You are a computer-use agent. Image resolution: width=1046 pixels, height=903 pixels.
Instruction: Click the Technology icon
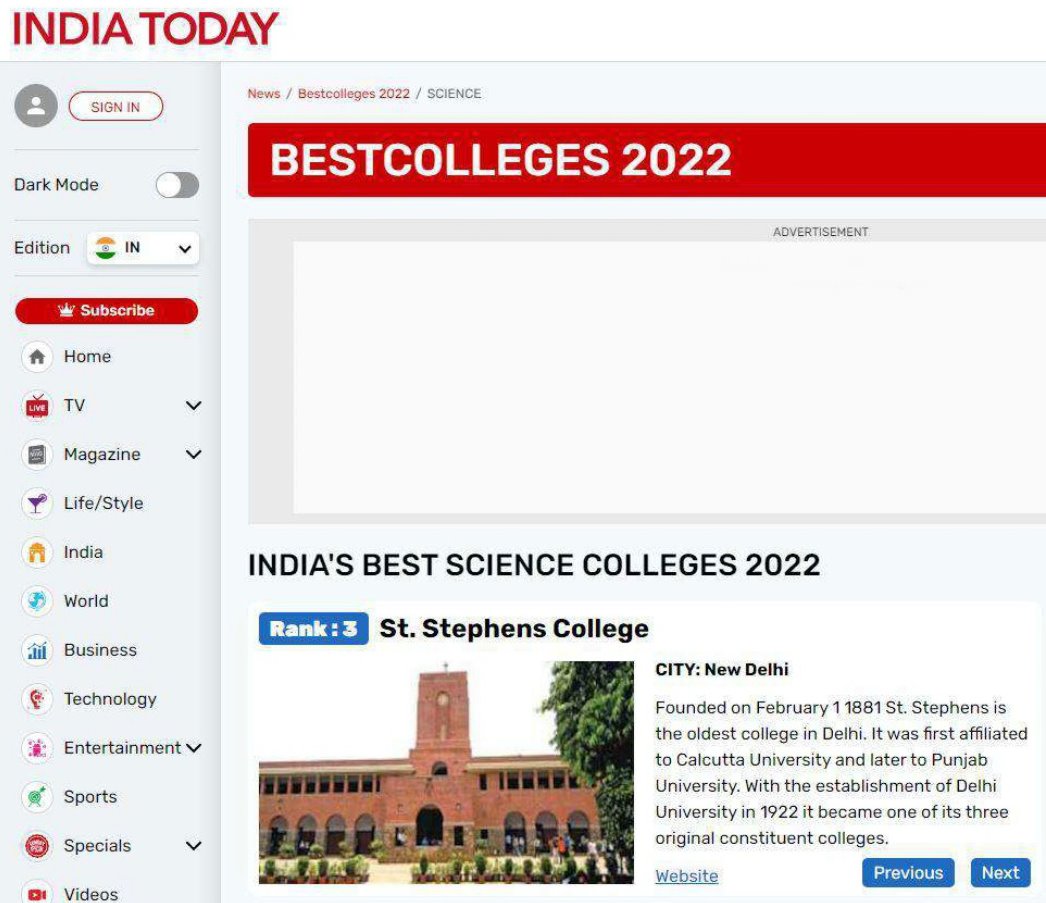pos(37,699)
